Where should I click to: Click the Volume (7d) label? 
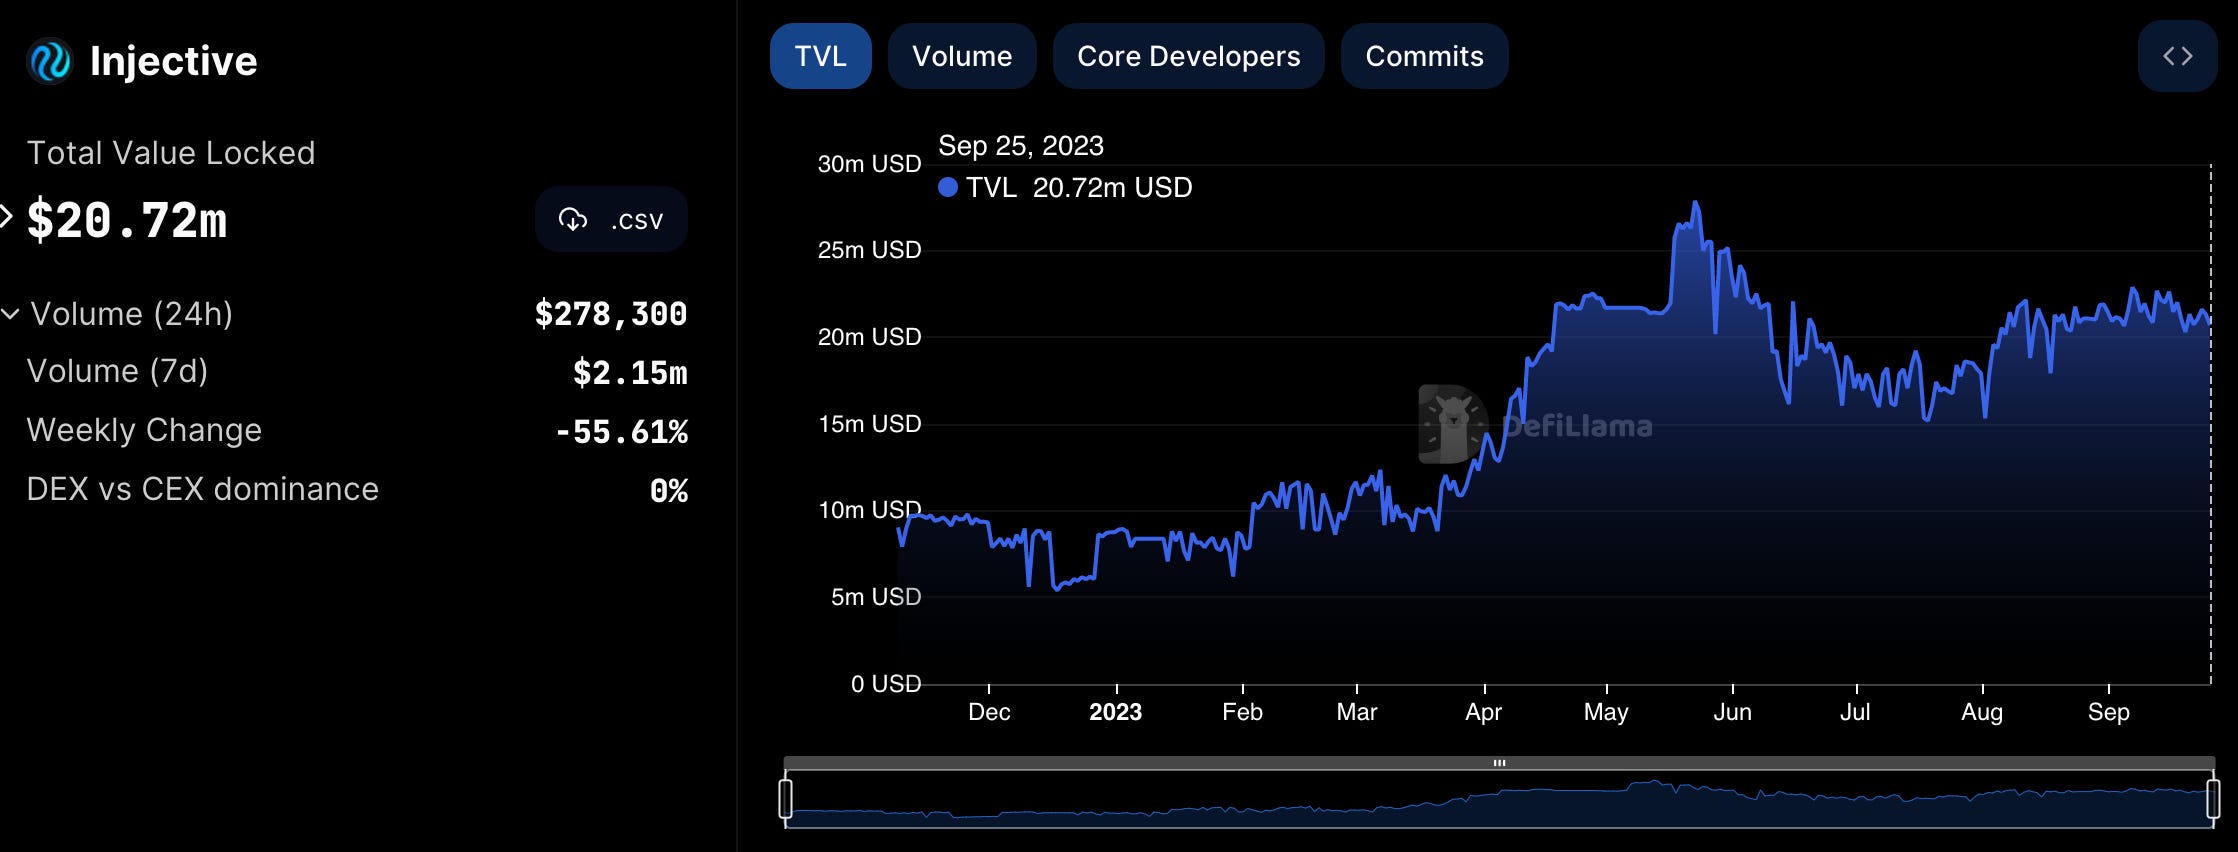(117, 371)
